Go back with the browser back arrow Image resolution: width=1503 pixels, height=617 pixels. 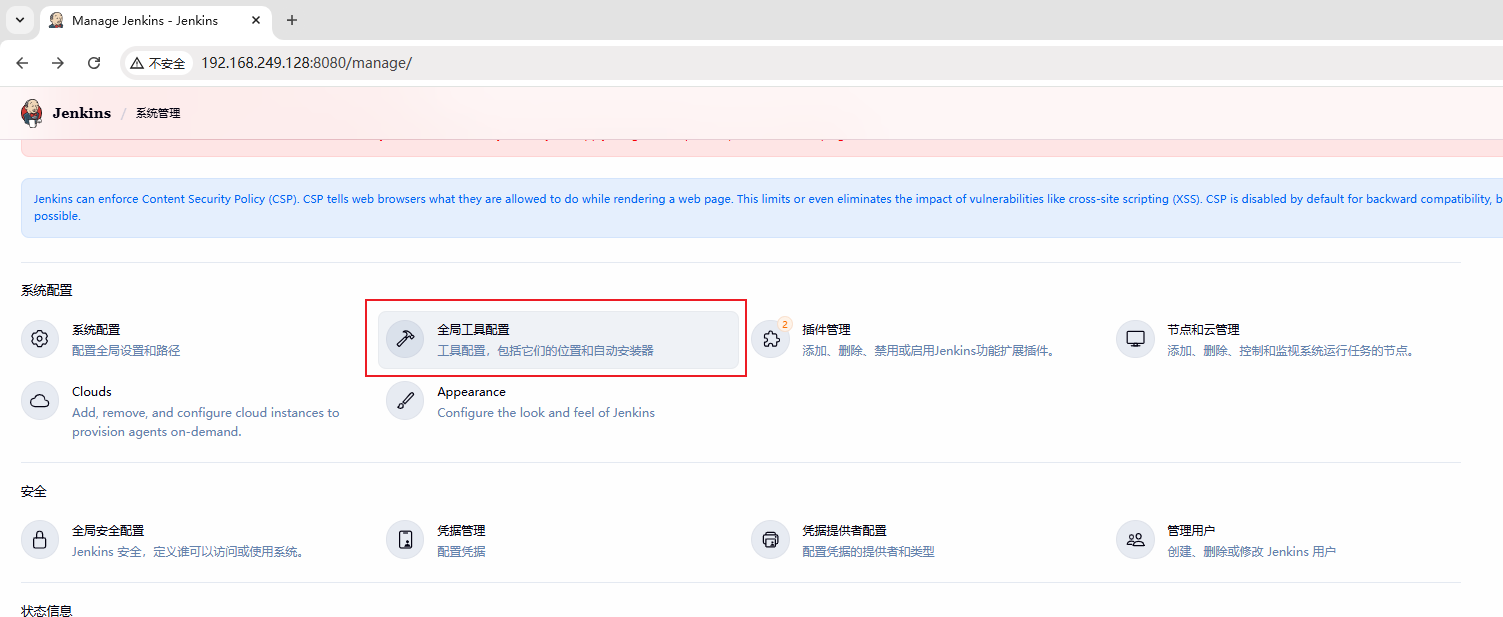point(22,63)
